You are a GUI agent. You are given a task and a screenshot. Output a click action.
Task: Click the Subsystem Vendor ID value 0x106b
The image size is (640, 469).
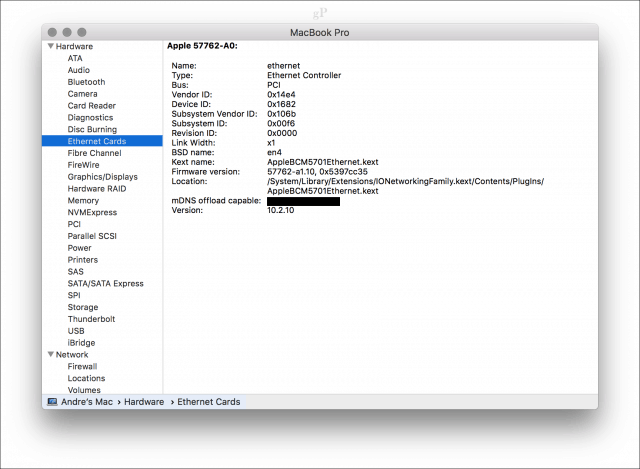pyautogui.click(x=282, y=113)
